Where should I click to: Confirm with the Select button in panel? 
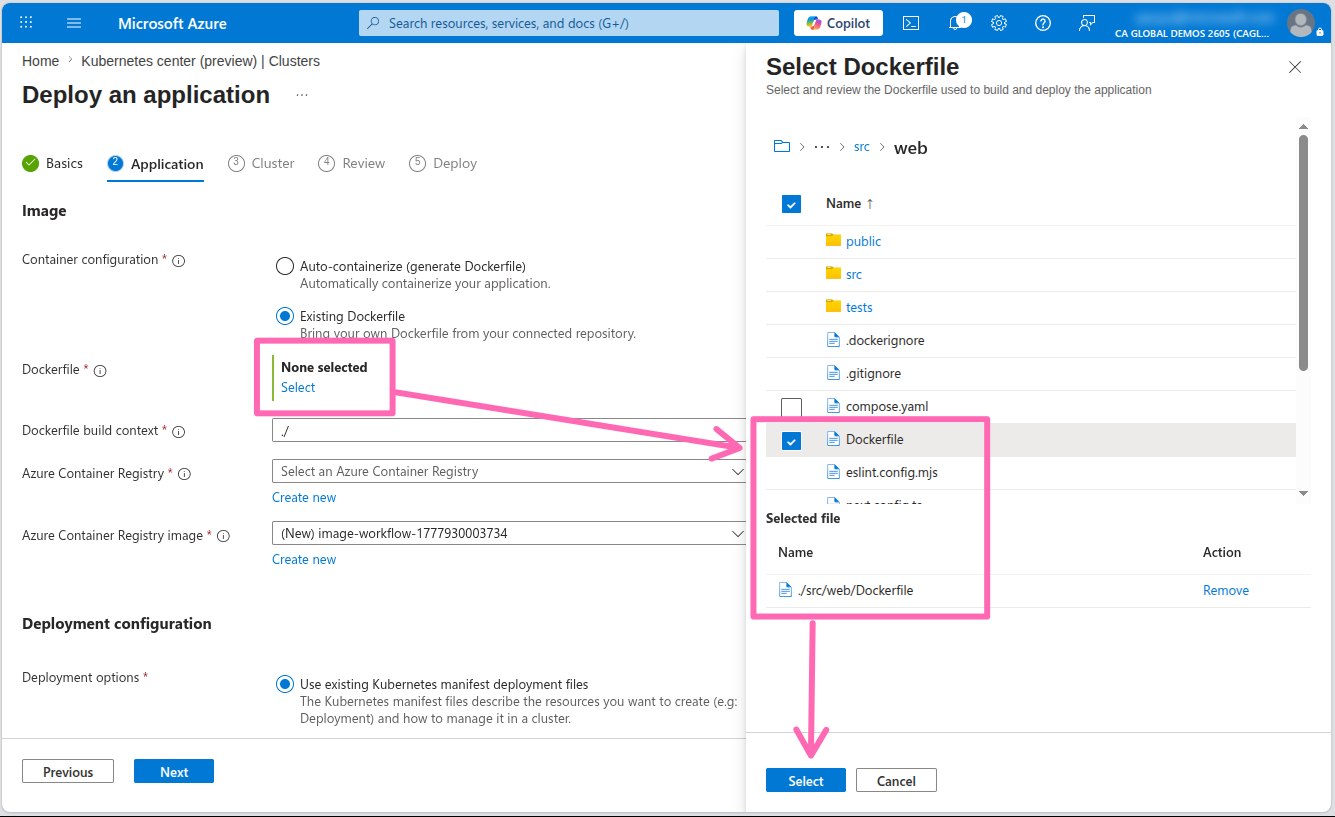806,781
